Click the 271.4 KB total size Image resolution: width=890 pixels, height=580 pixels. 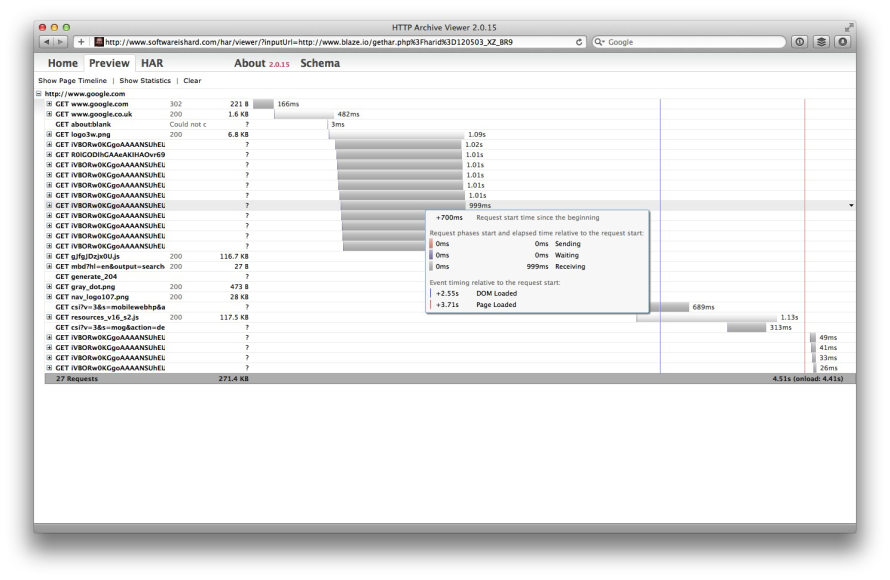(x=233, y=379)
